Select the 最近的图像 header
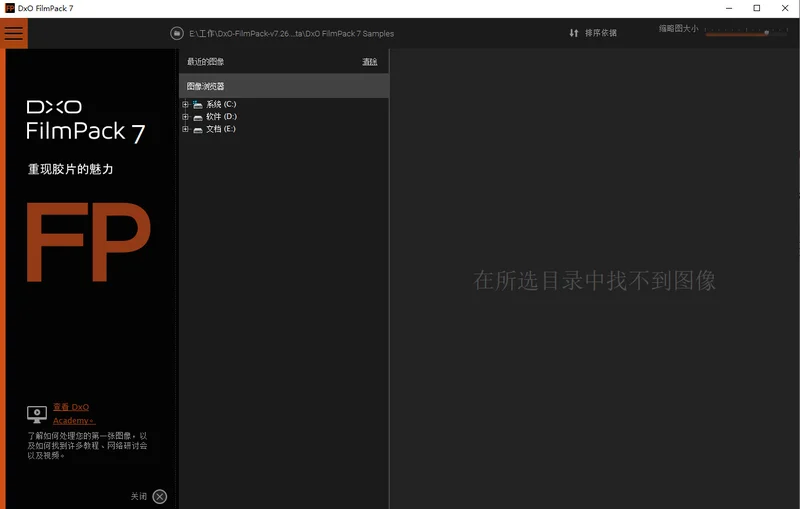The image size is (800, 509). 205,62
